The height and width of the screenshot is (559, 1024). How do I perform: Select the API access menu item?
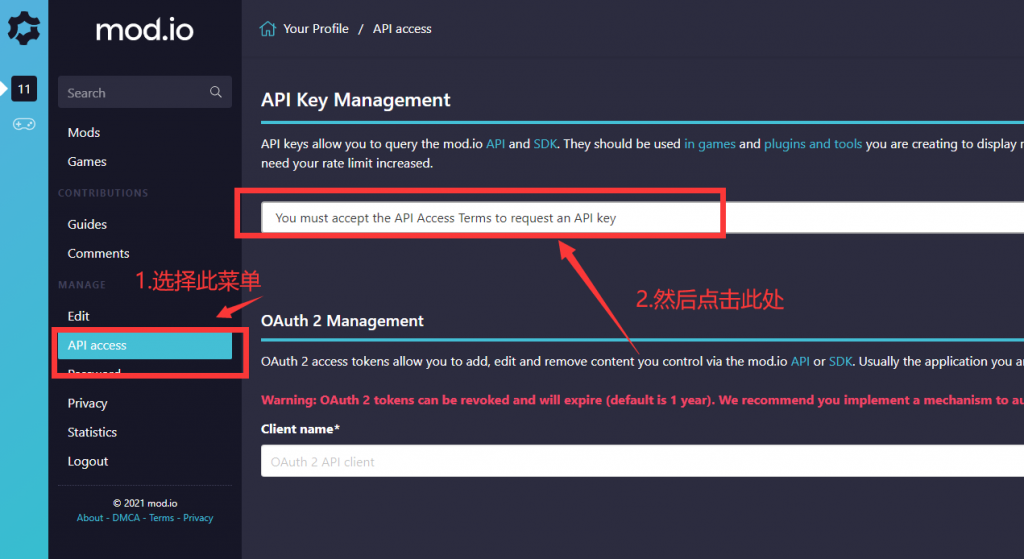(x=145, y=345)
